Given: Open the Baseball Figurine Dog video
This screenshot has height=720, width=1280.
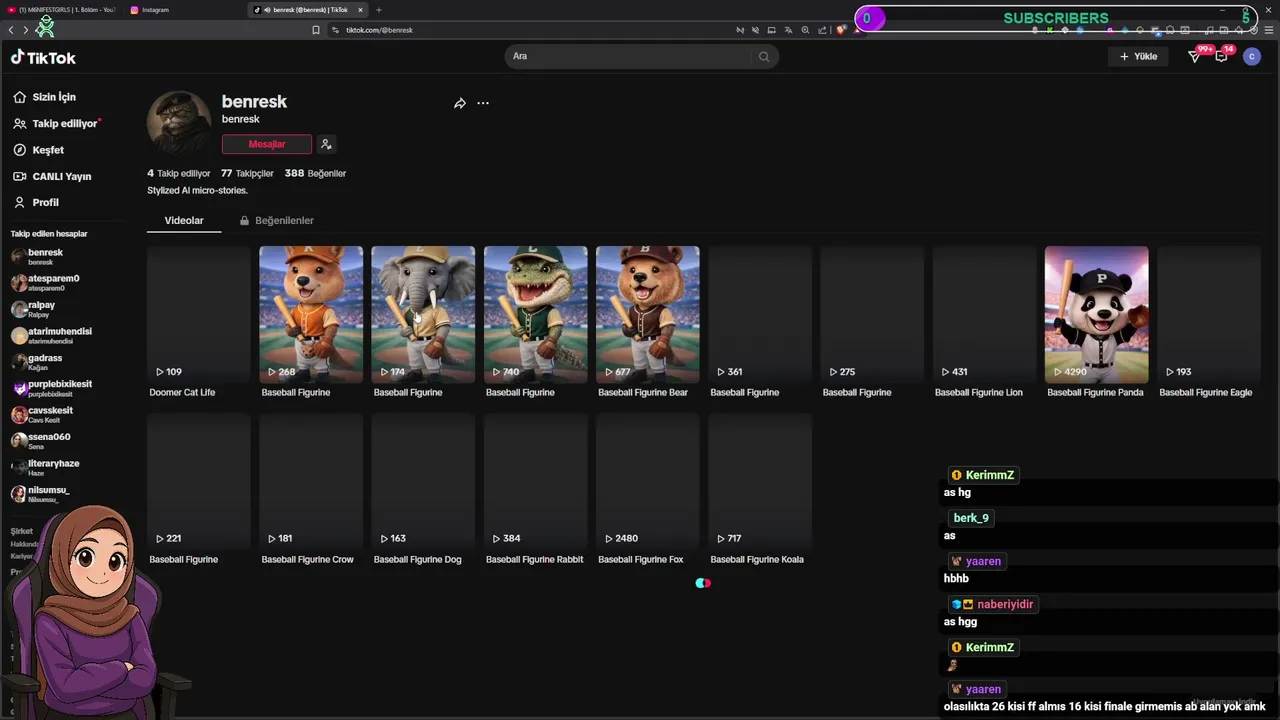Looking at the screenshot, I should pyautogui.click(x=423, y=481).
